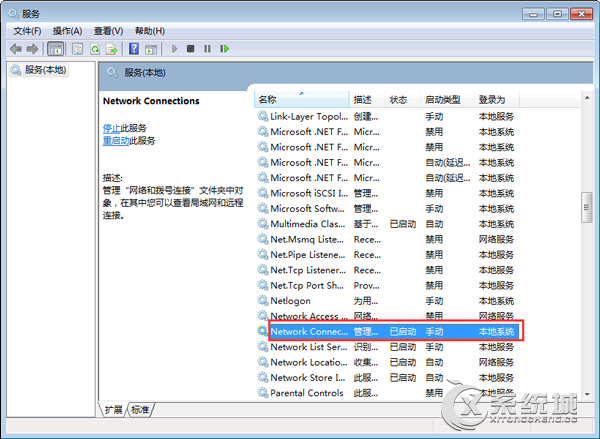This screenshot has height=439, width=600.
Task: Select the Microsoft Softw... service
Action: click(x=388, y=209)
